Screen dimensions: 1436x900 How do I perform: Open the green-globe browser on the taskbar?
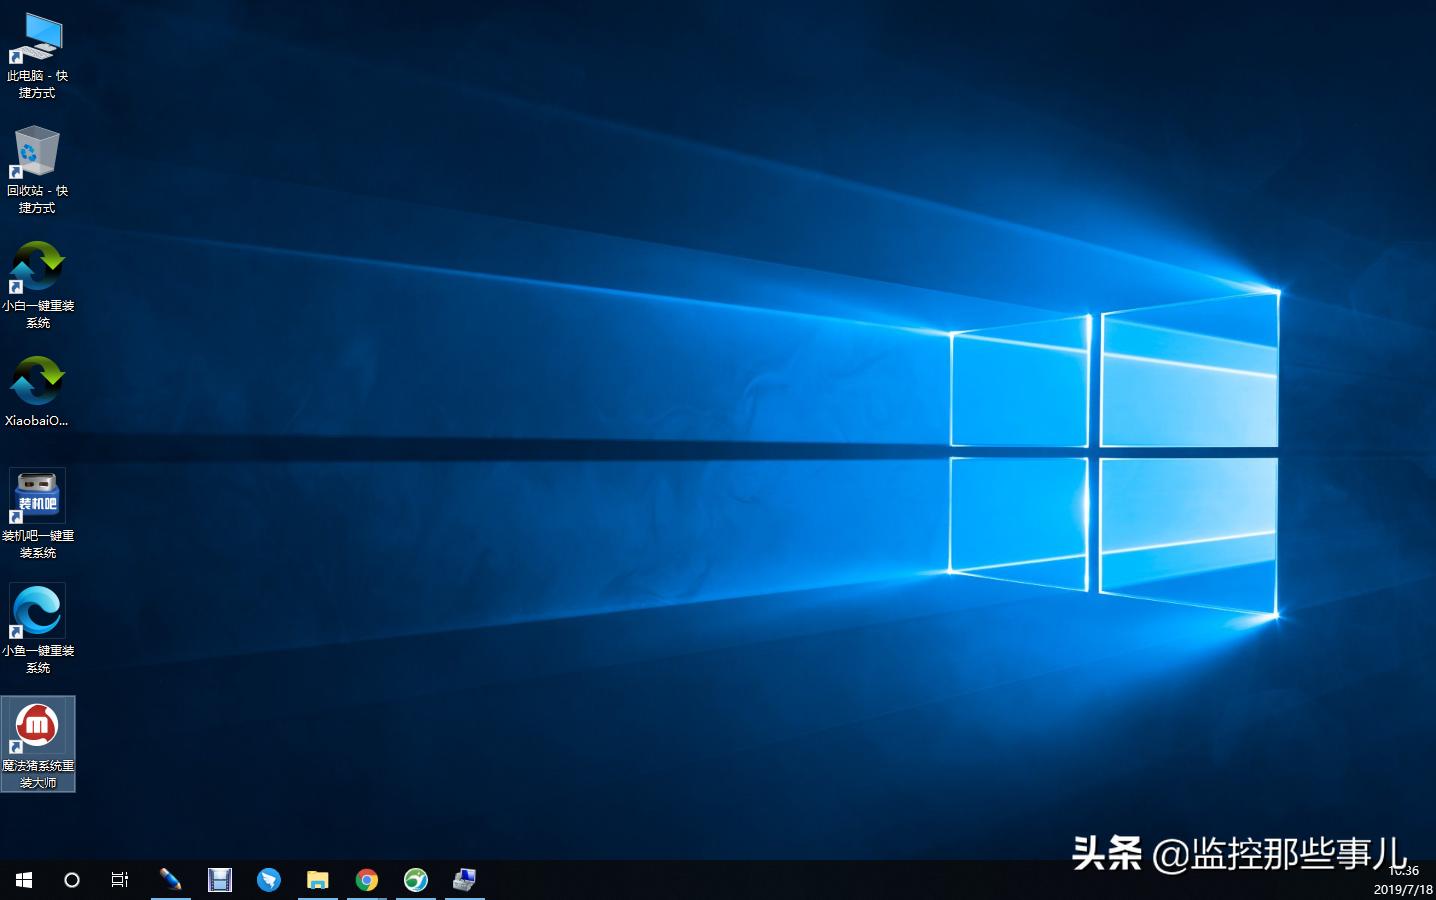pyautogui.click(x=416, y=880)
